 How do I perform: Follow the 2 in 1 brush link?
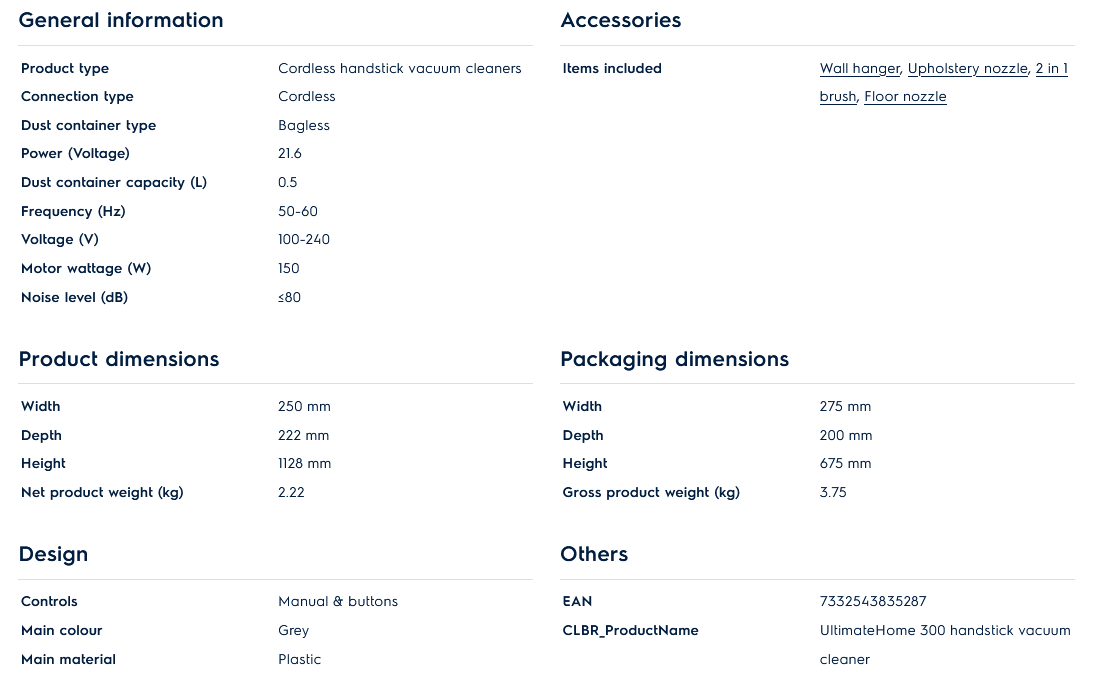[x=1051, y=69]
